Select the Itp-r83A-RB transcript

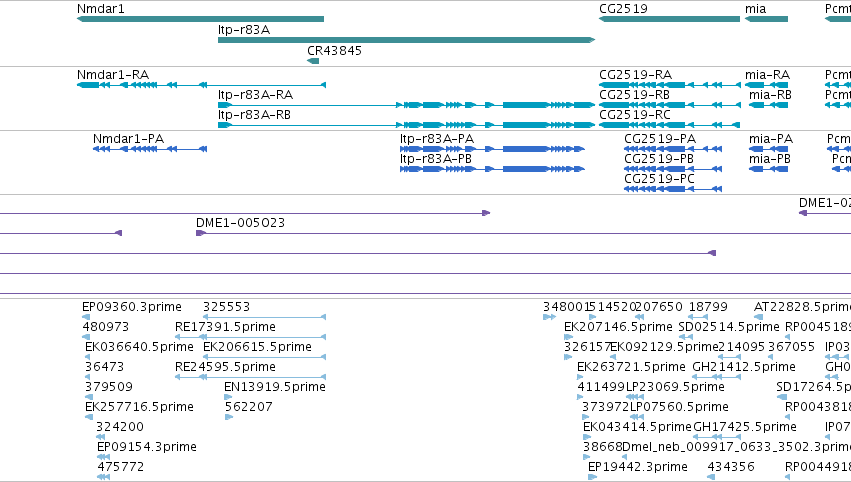click(407, 125)
